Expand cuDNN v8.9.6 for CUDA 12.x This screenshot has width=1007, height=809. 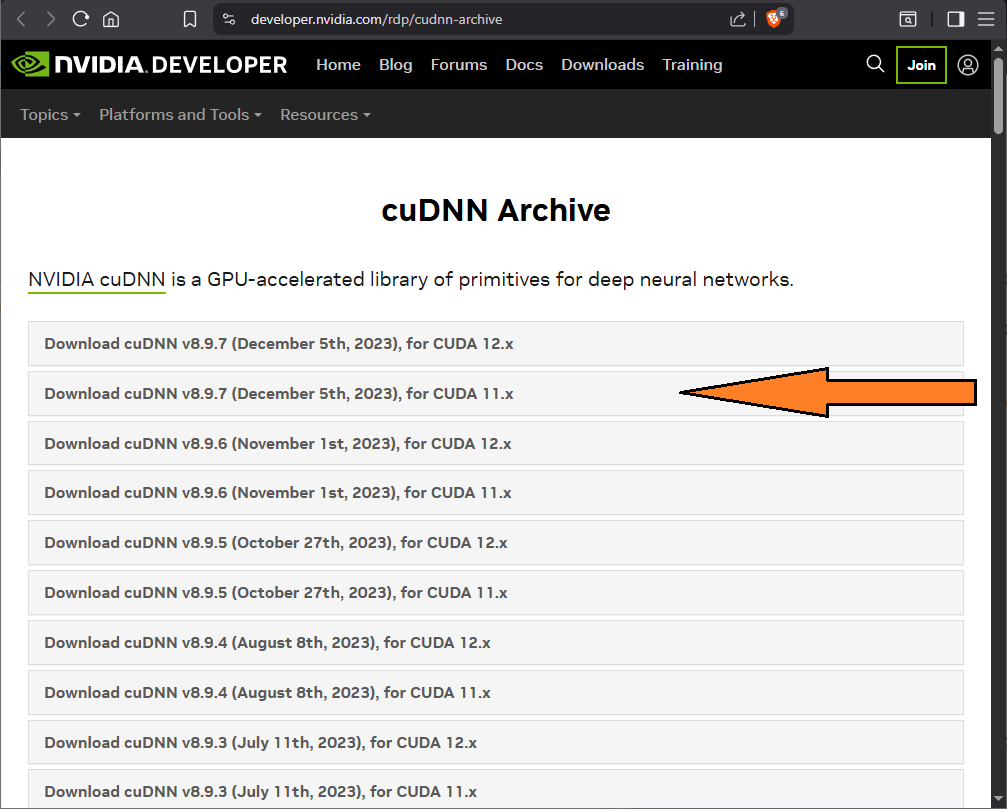coord(496,443)
